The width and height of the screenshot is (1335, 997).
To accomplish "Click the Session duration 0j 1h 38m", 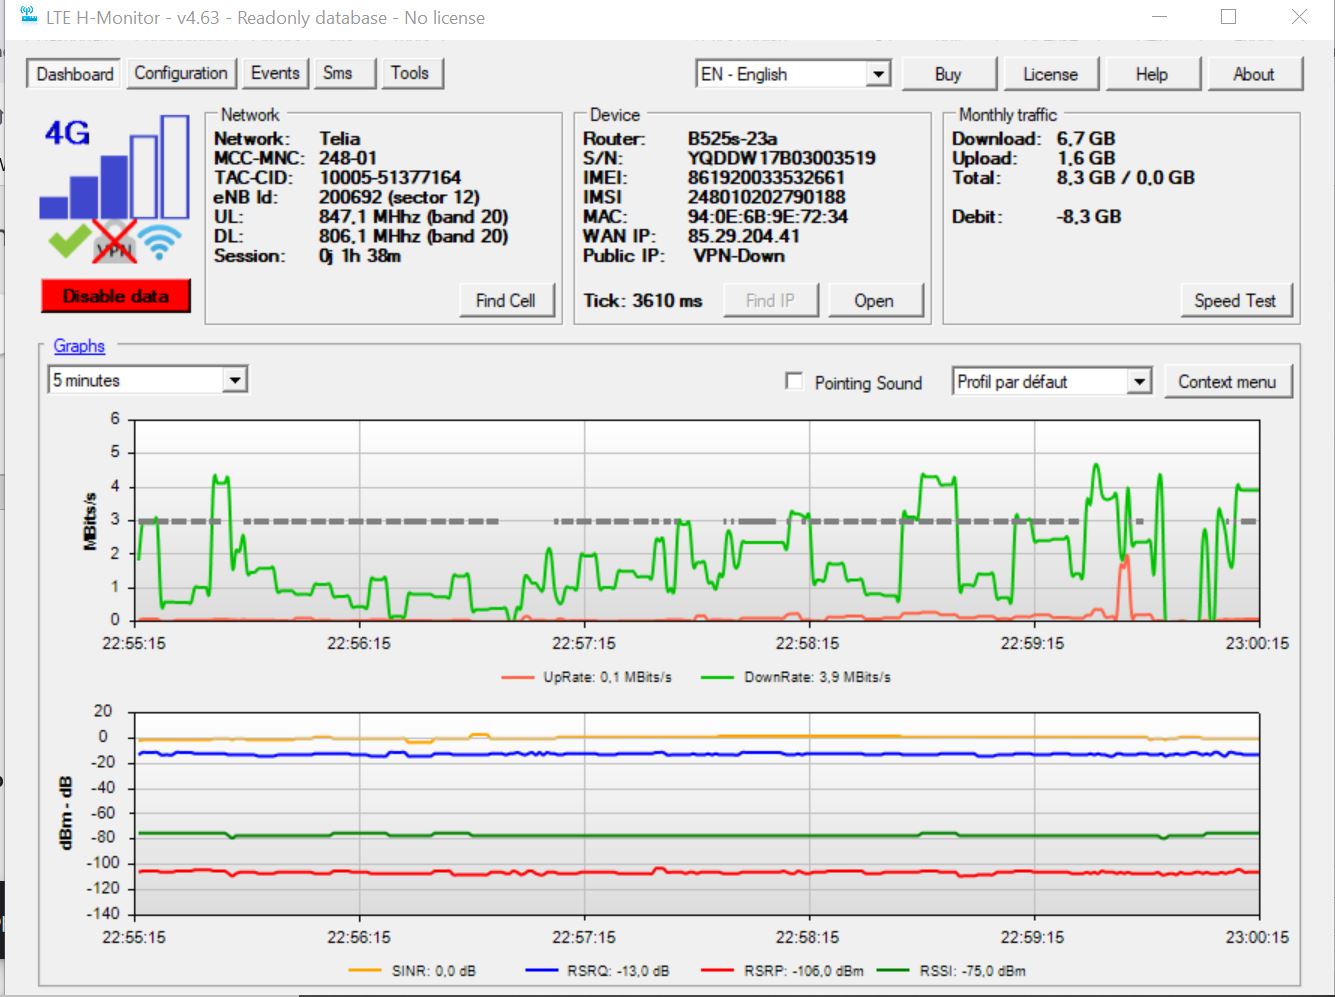I will 360,256.
